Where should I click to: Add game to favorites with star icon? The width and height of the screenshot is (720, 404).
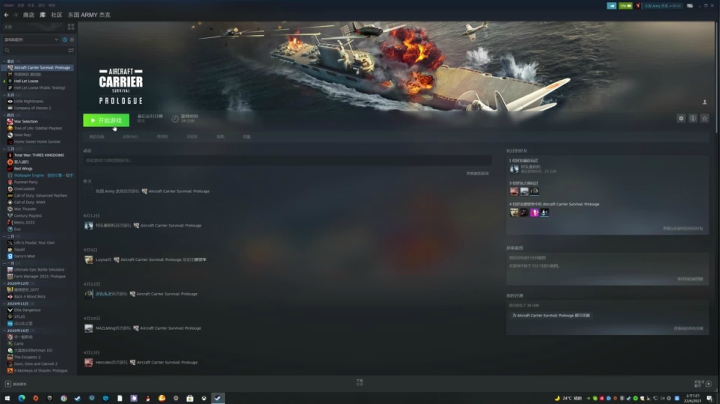pyautogui.click(x=705, y=118)
